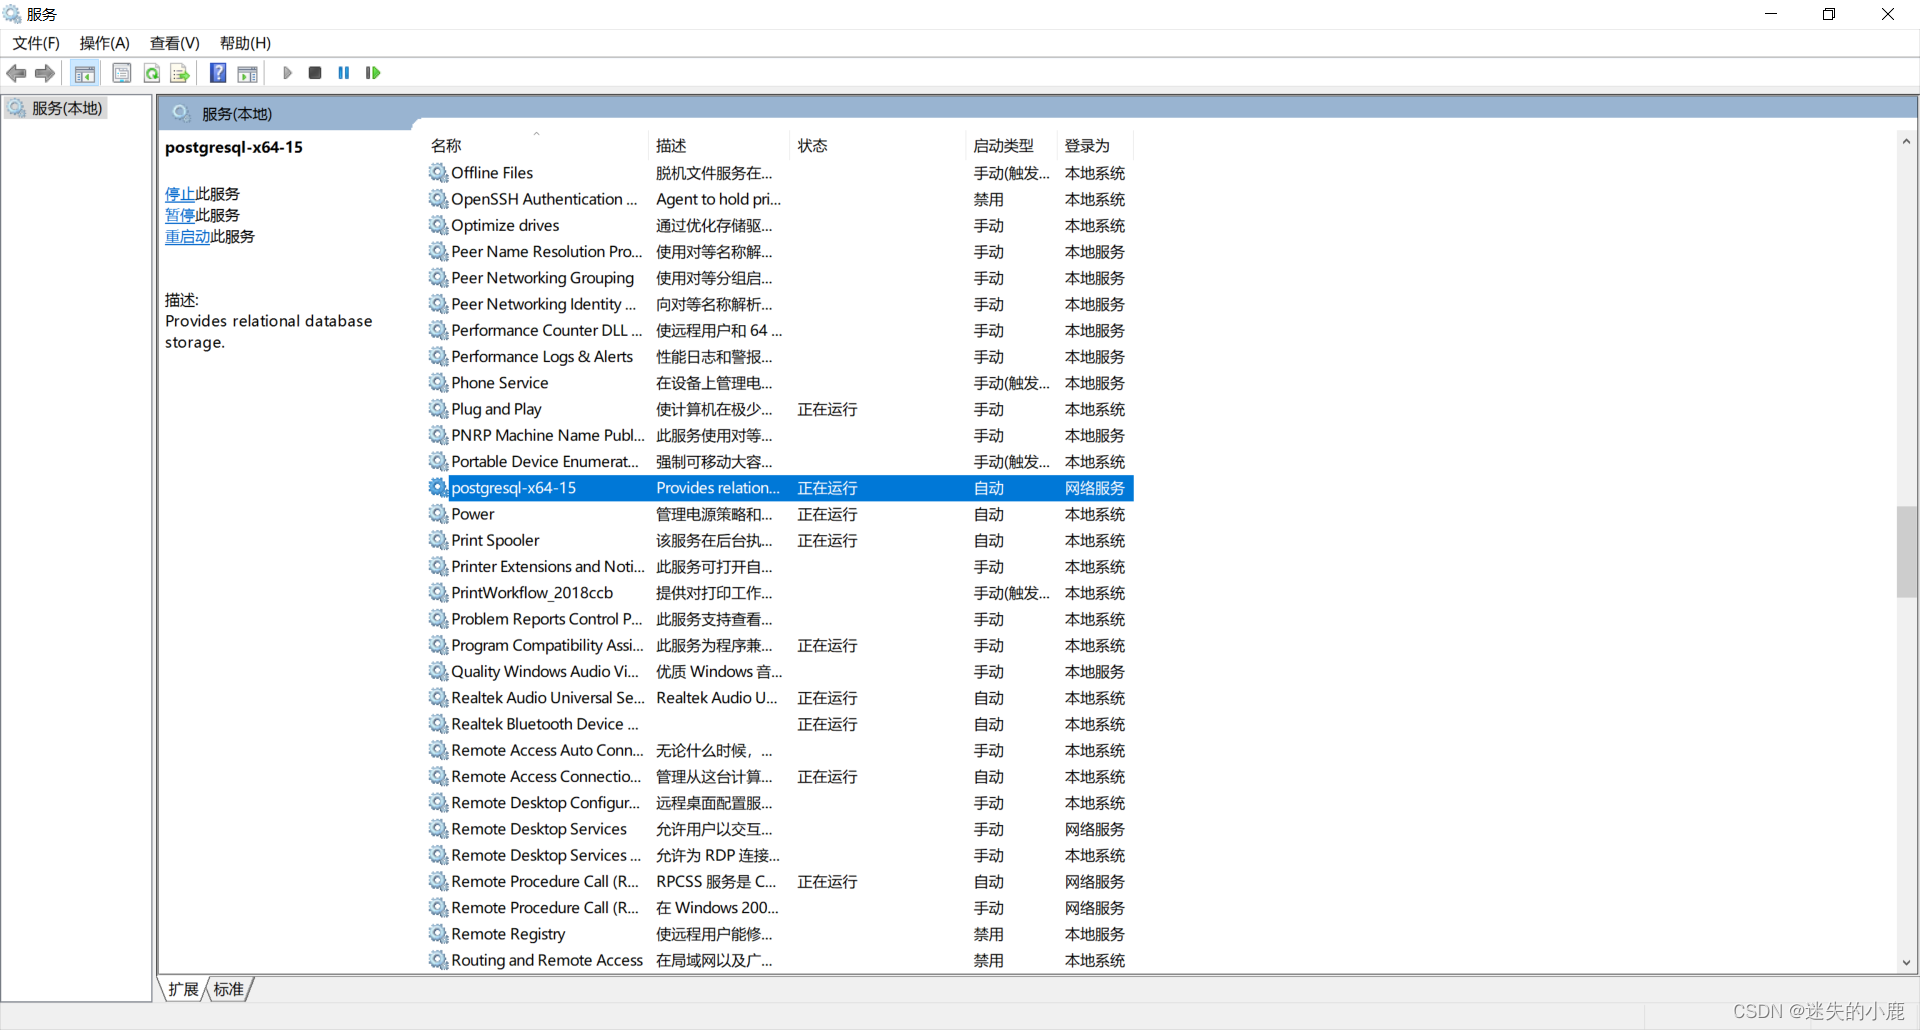1920x1030 pixels.
Task: Click the Restart Service toolbar icon
Action: coord(373,73)
